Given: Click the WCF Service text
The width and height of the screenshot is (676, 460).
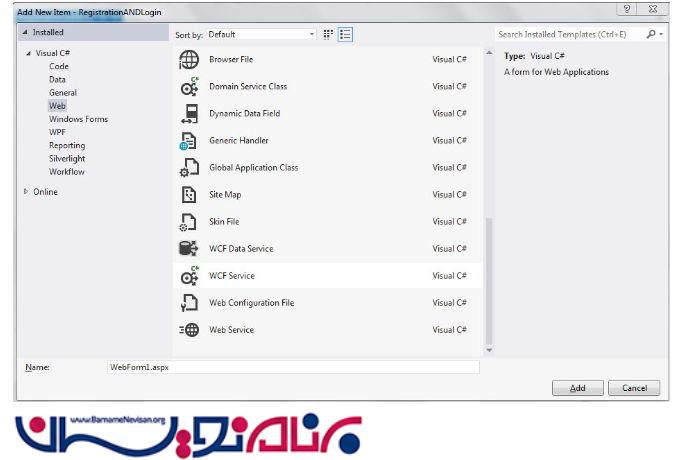Looking at the screenshot, I should [232, 275].
